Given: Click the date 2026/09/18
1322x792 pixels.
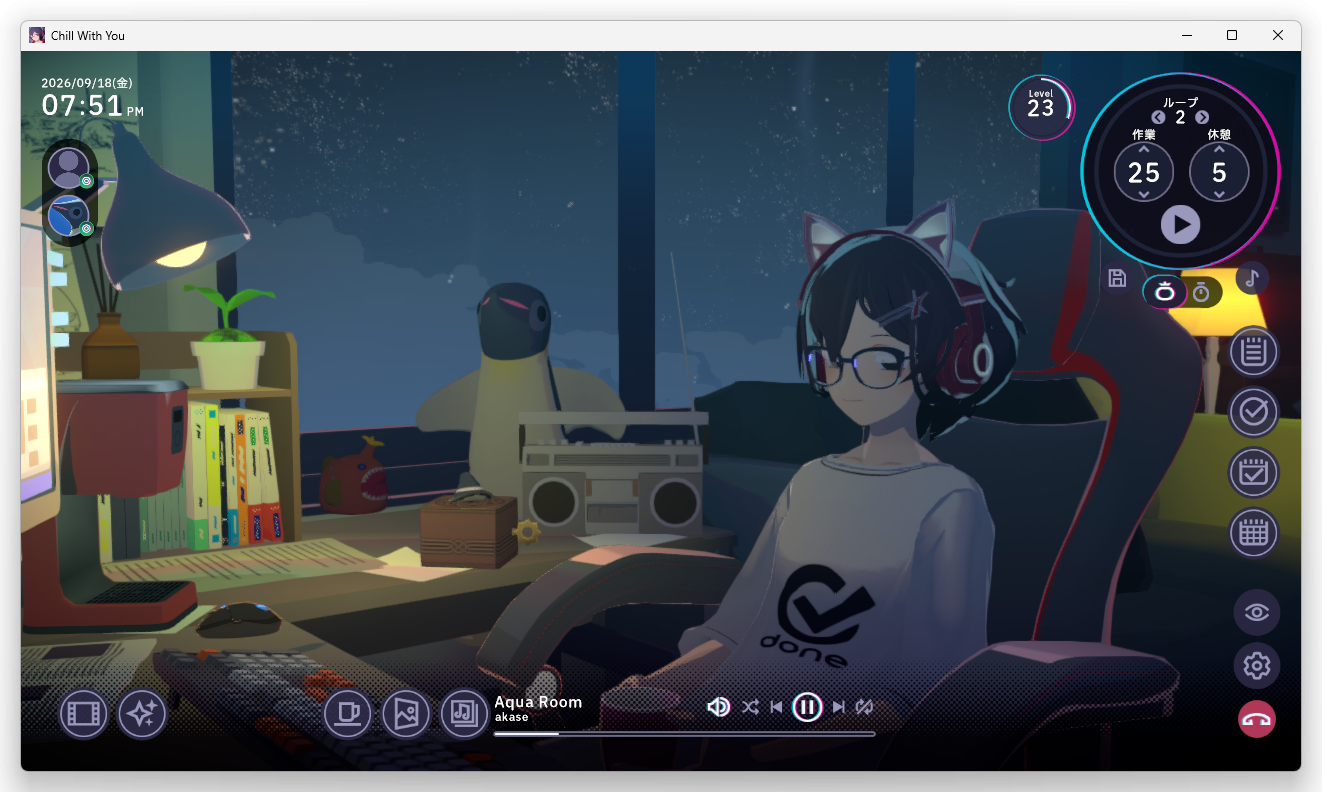Looking at the screenshot, I should click(x=87, y=83).
